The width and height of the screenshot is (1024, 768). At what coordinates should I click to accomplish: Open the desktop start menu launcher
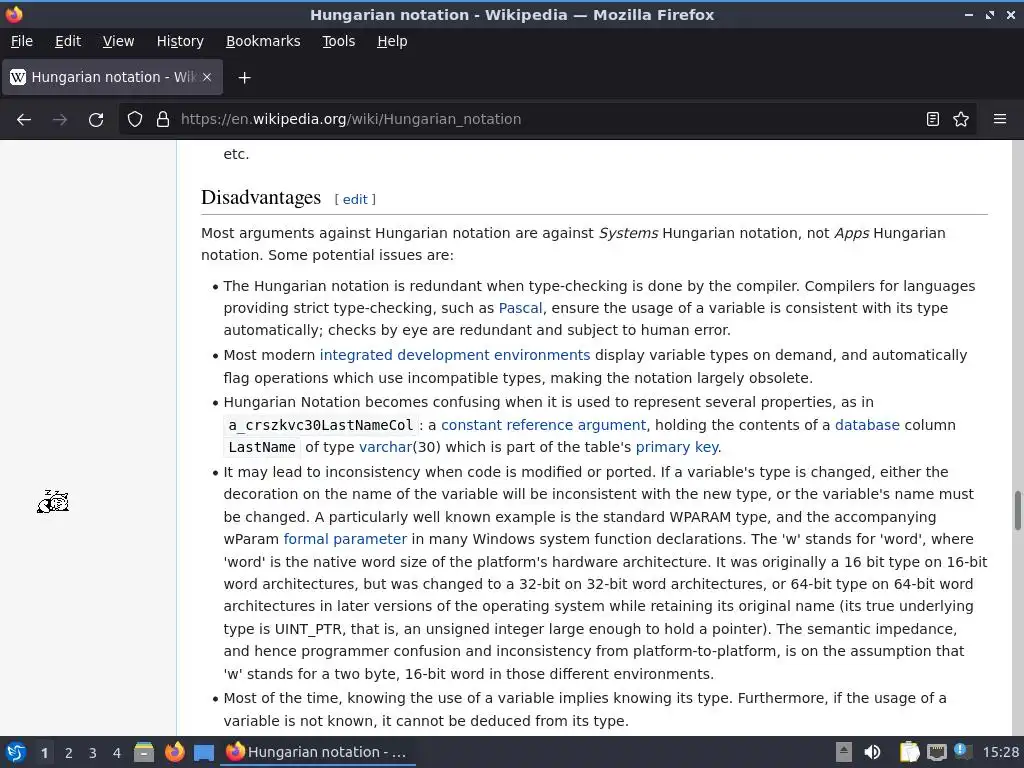point(16,752)
